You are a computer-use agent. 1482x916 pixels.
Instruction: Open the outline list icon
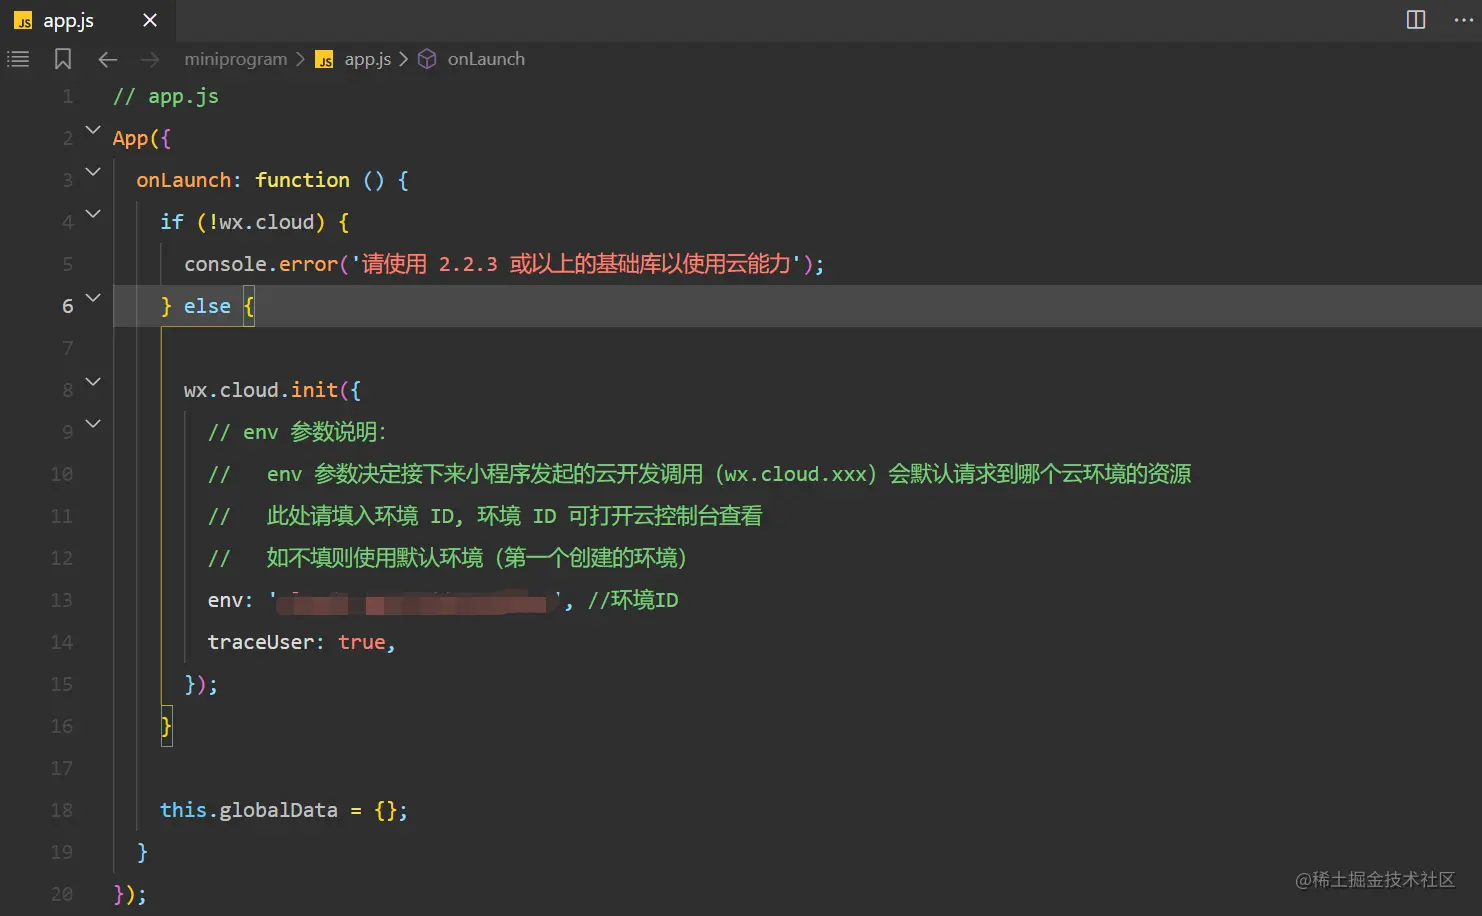[x=19, y=59]
